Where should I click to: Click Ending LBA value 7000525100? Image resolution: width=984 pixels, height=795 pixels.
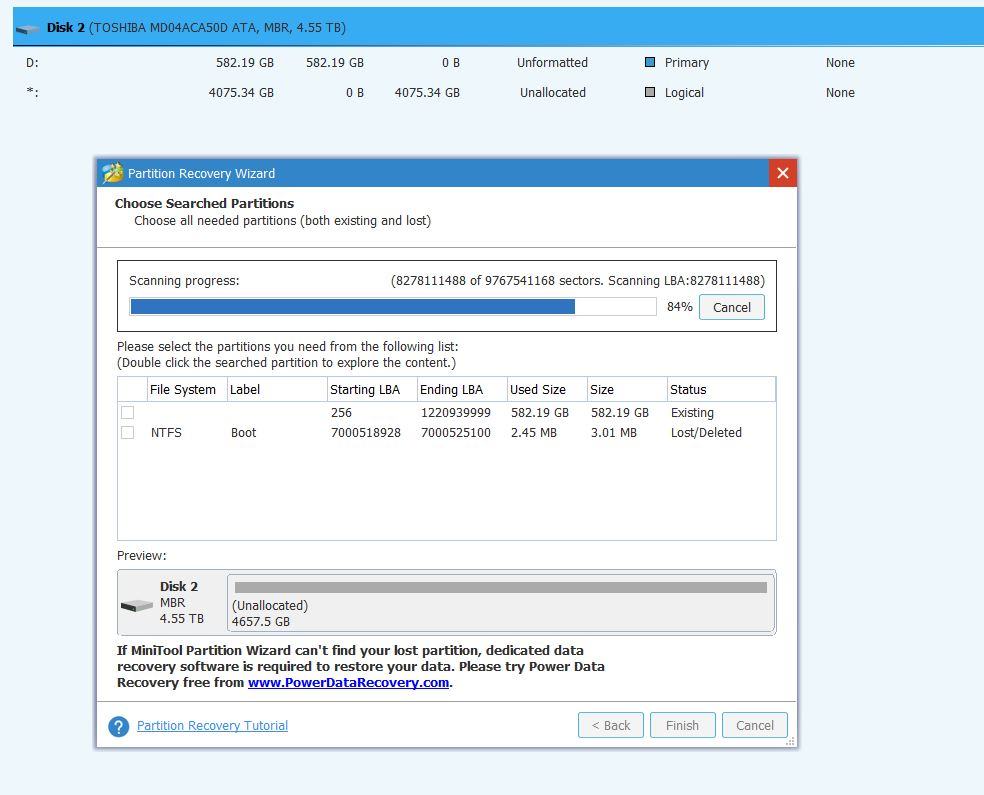tap(456, 432)
